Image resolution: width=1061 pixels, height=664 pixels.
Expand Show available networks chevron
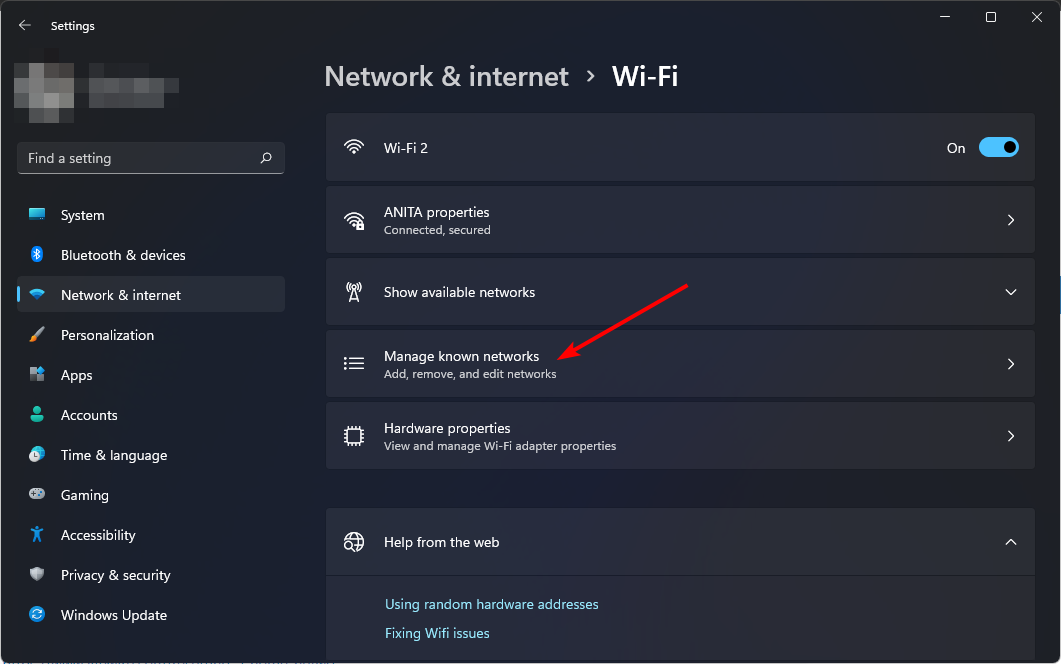(x=1011, y=292)
